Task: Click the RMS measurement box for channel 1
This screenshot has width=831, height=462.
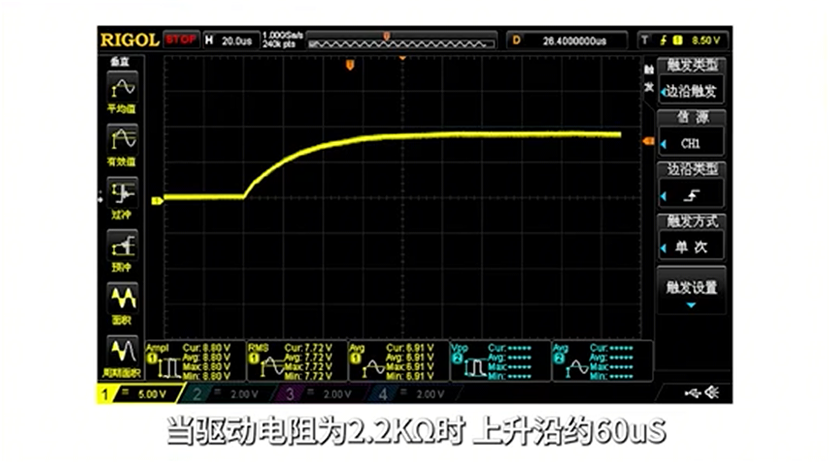Action: 297,361
